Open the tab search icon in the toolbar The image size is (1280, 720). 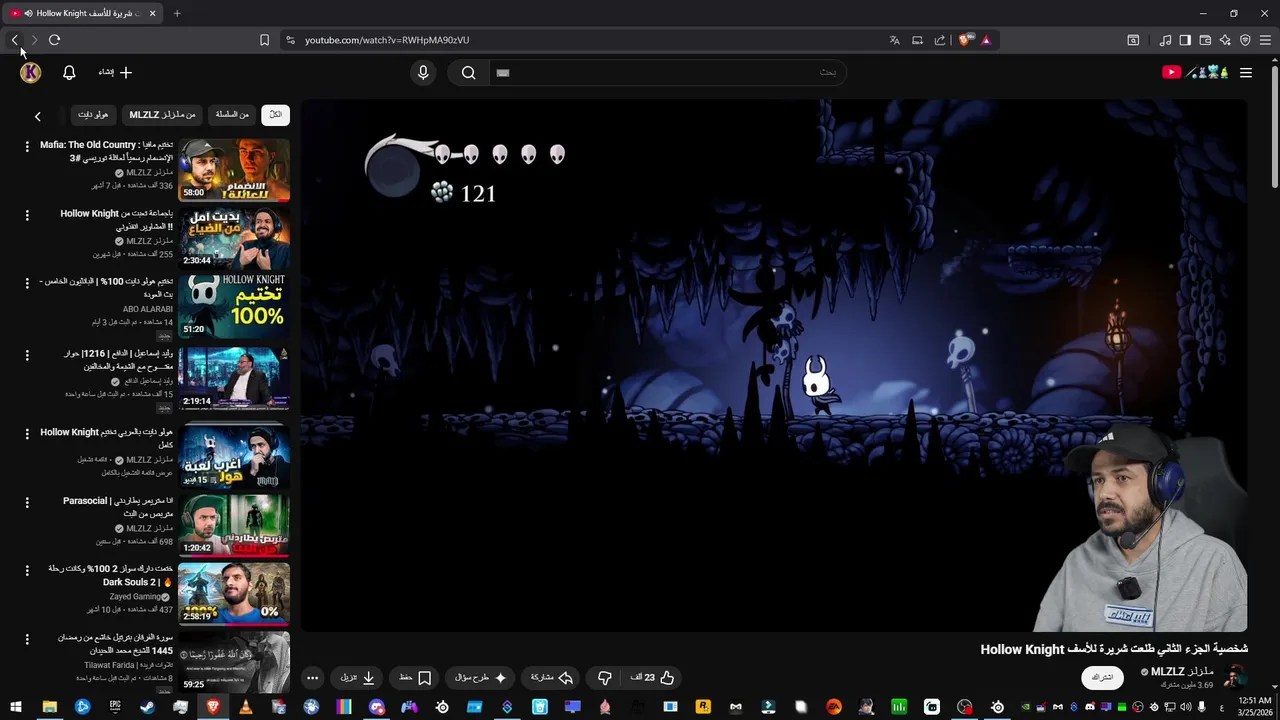(x=1133, y=40)
